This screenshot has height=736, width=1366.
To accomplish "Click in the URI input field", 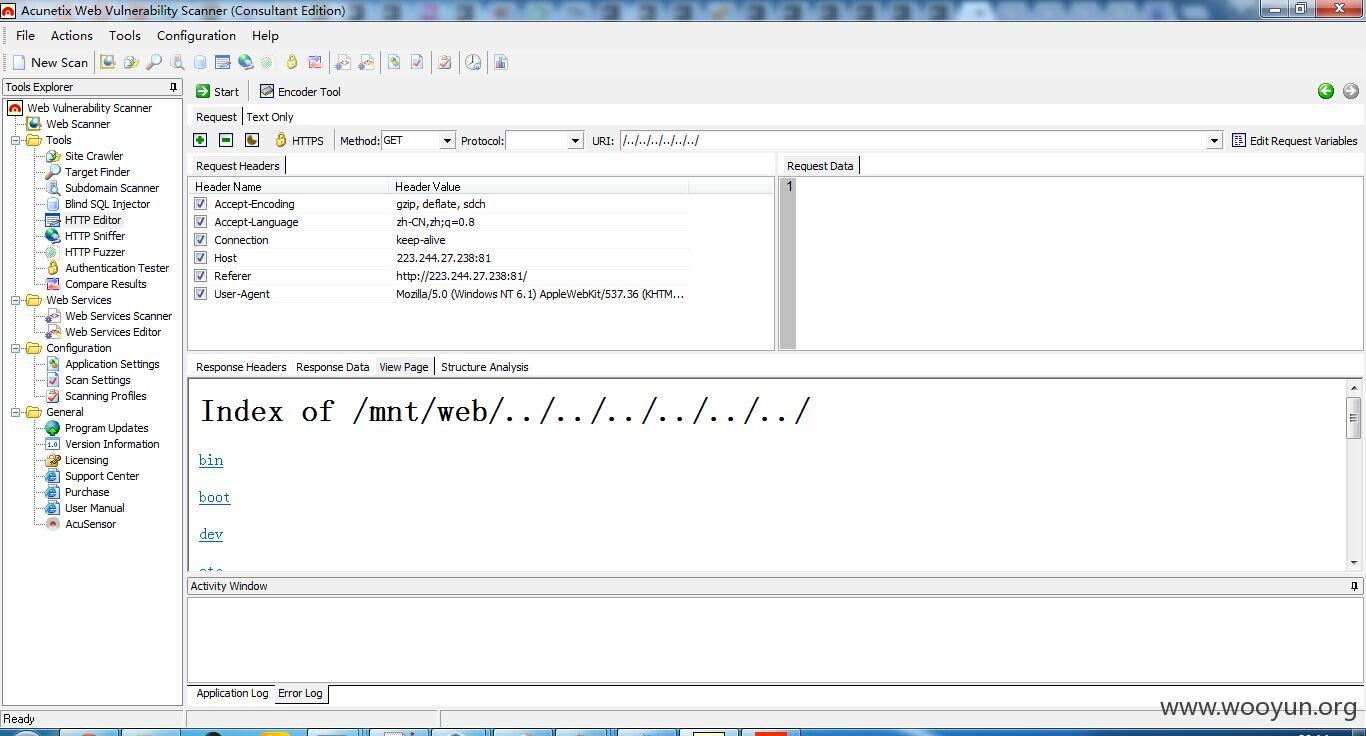I will (x=913, y=141).
